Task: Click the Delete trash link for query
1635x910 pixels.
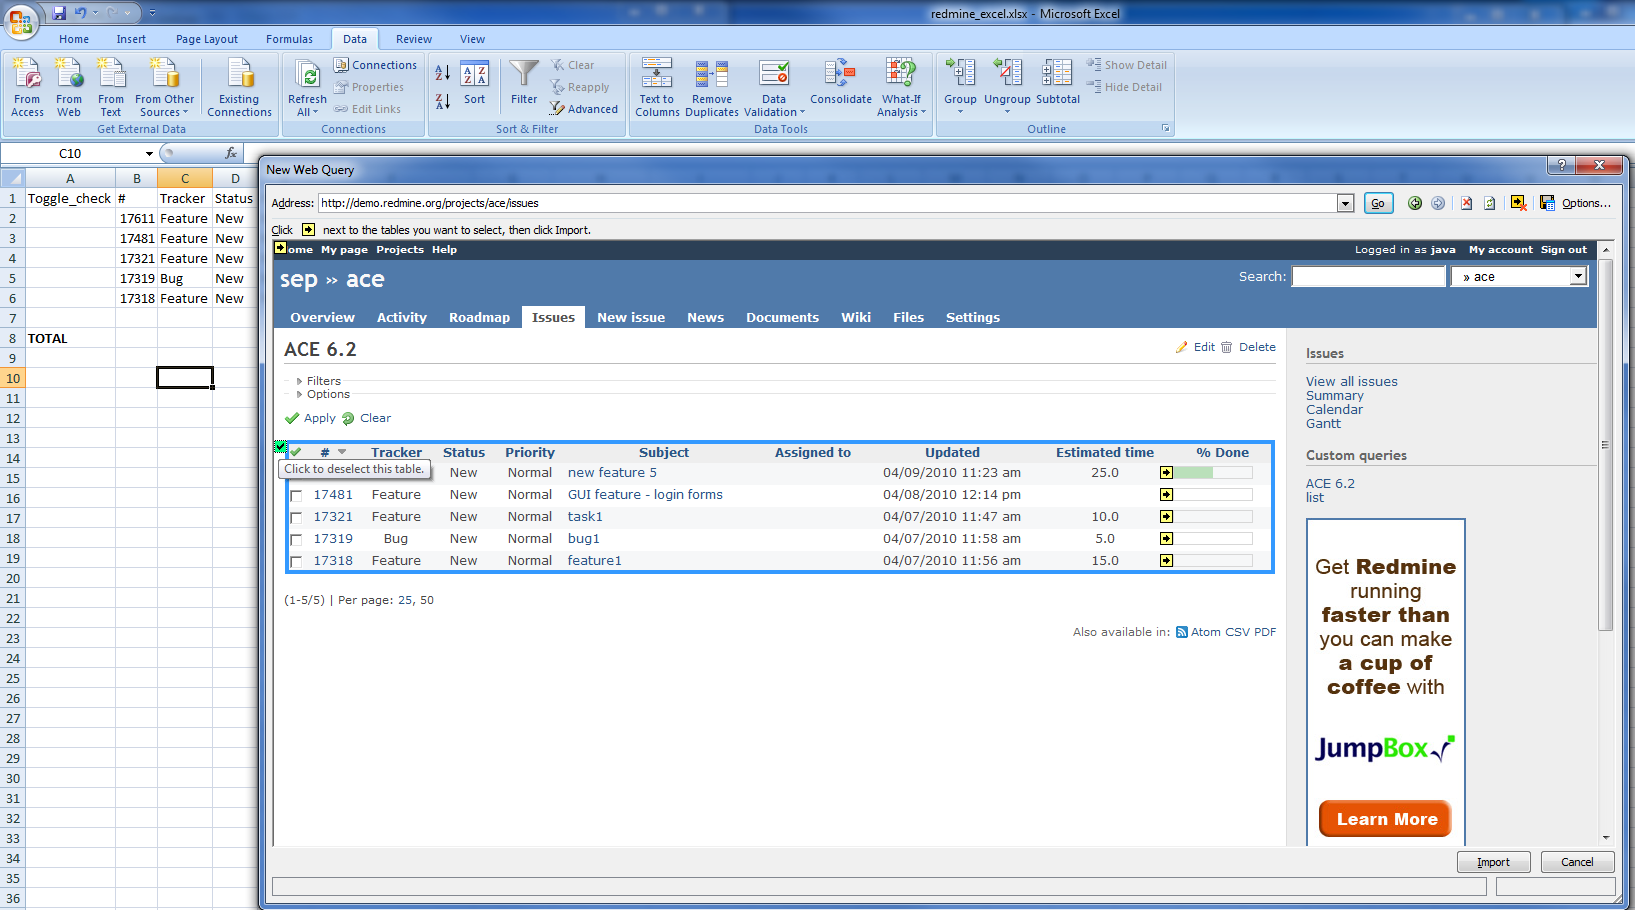Action: coord(1248,347)
